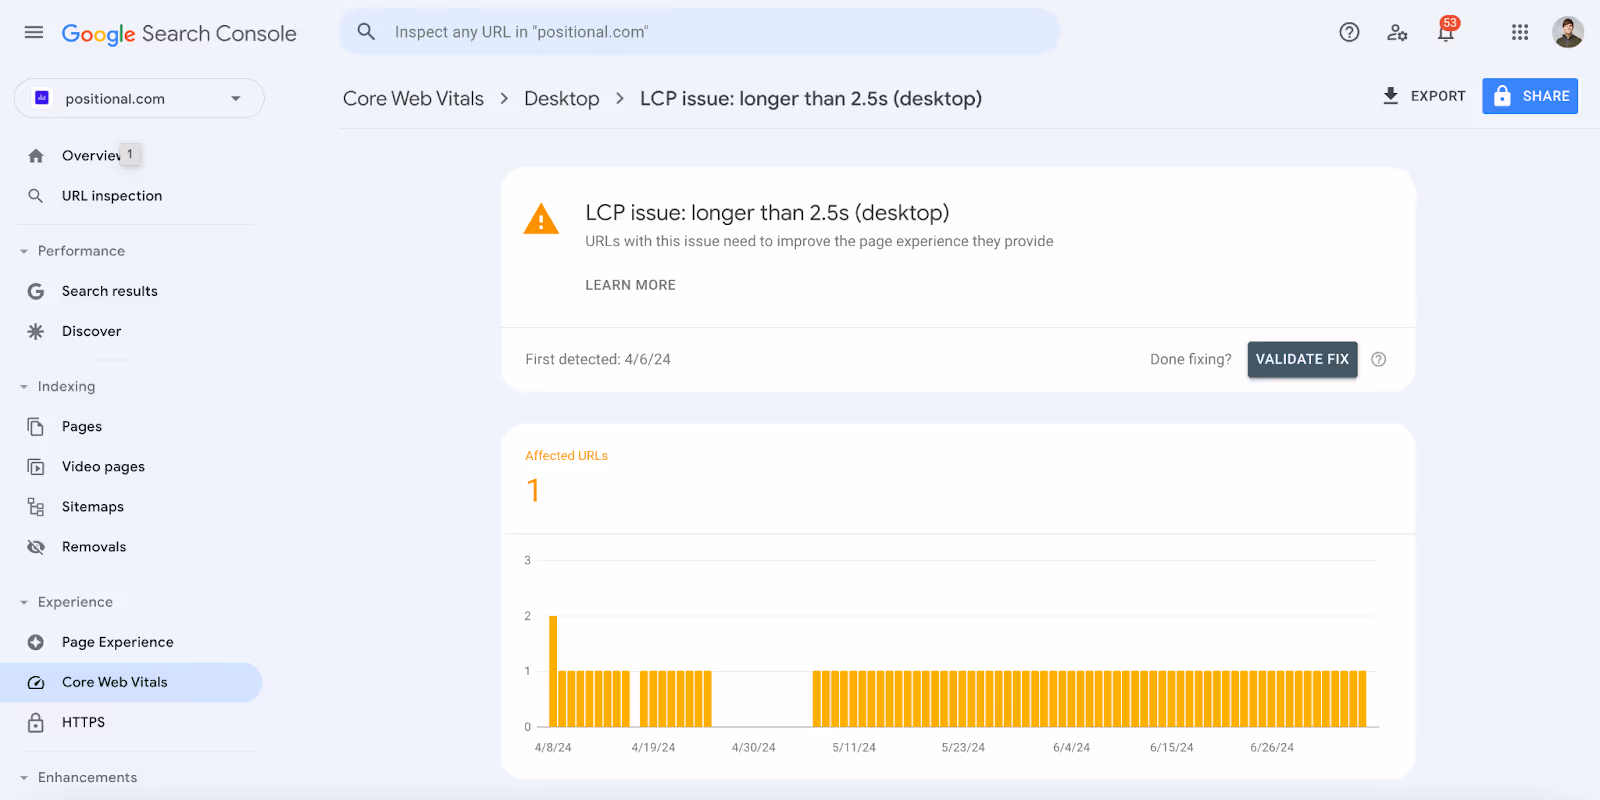Click the tall bar at 4/8/24
This screenshot has width=1600, height=800.
coord(553,671)
